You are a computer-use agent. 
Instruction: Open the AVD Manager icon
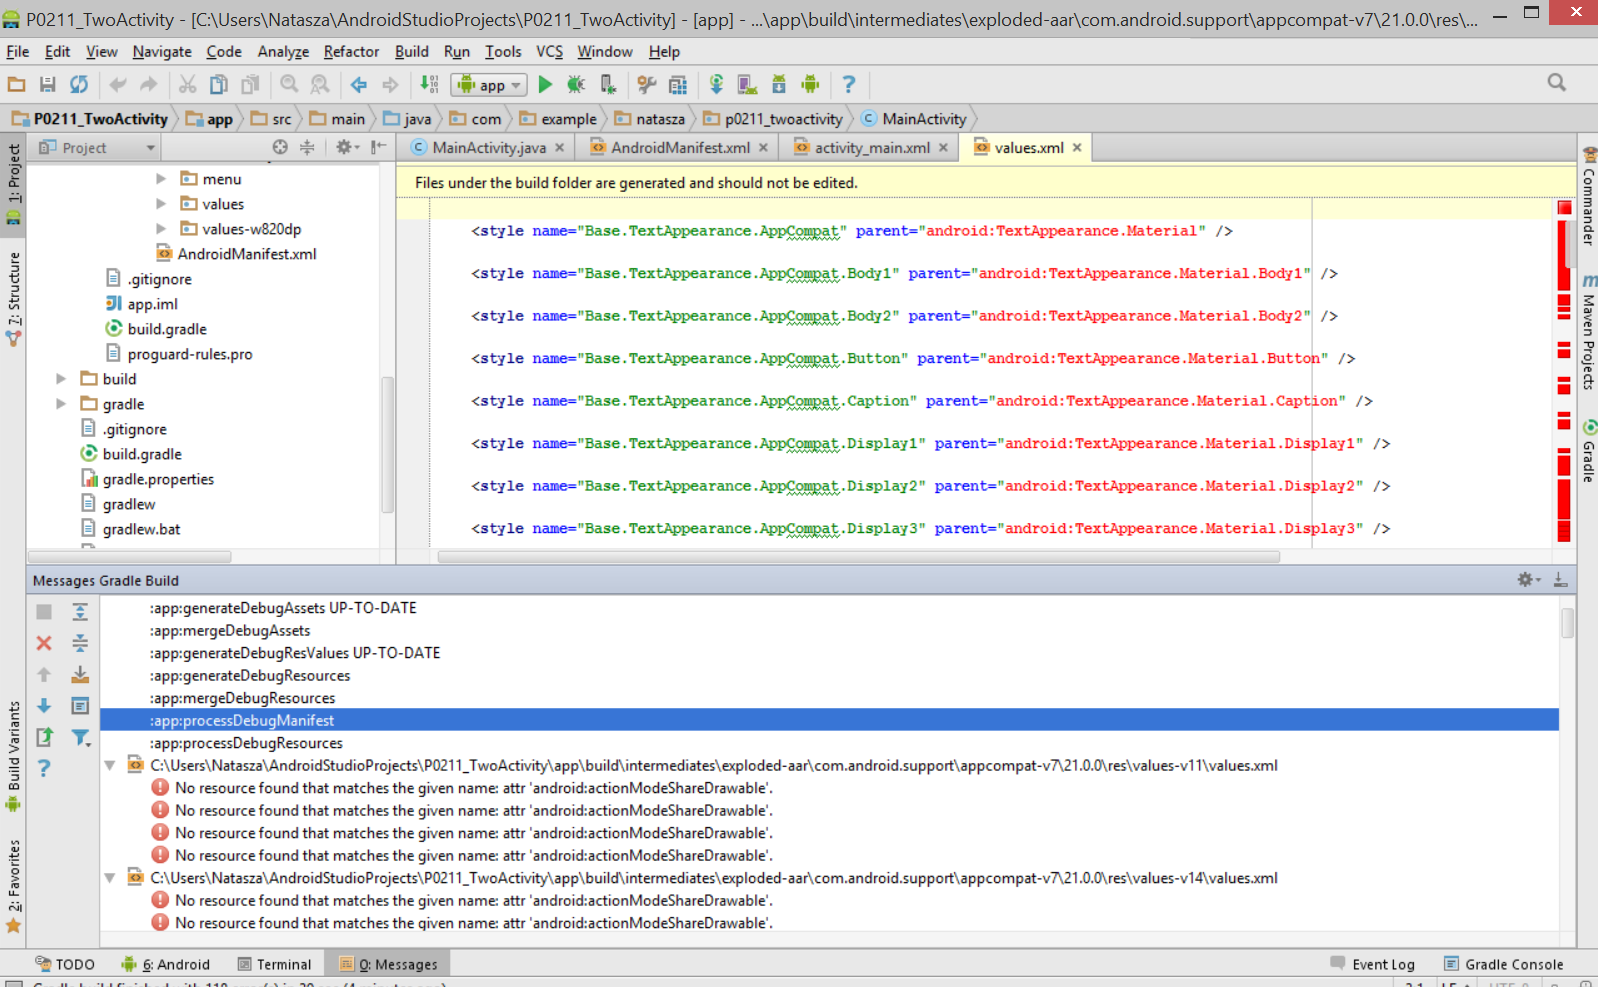click(x=747, y=85)
